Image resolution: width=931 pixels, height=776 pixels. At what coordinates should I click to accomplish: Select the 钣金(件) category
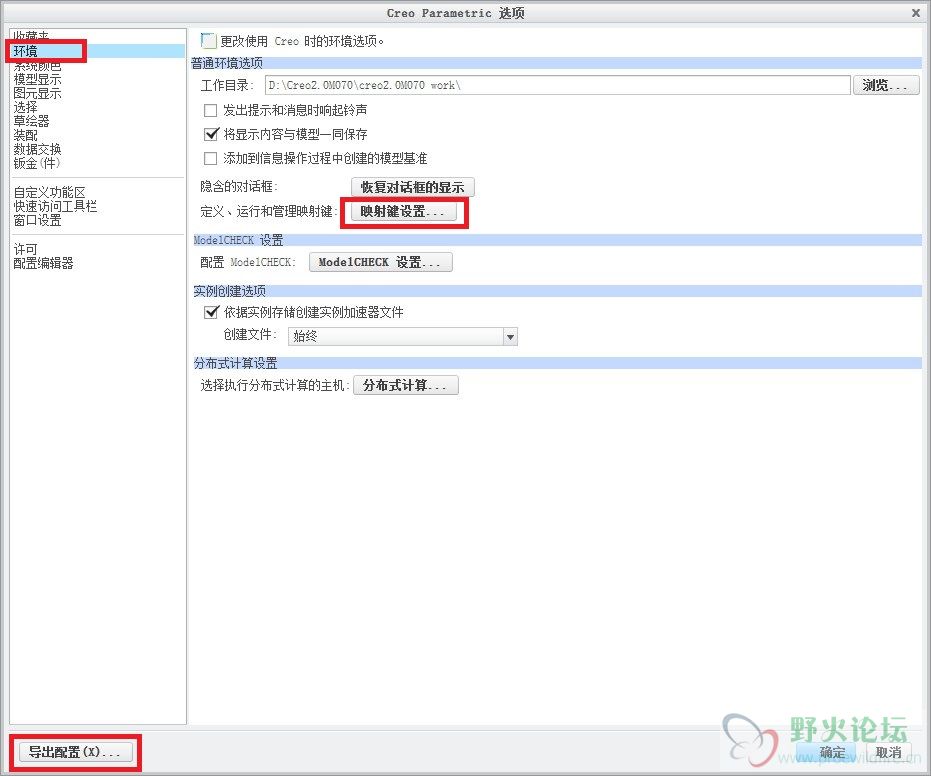37,163
